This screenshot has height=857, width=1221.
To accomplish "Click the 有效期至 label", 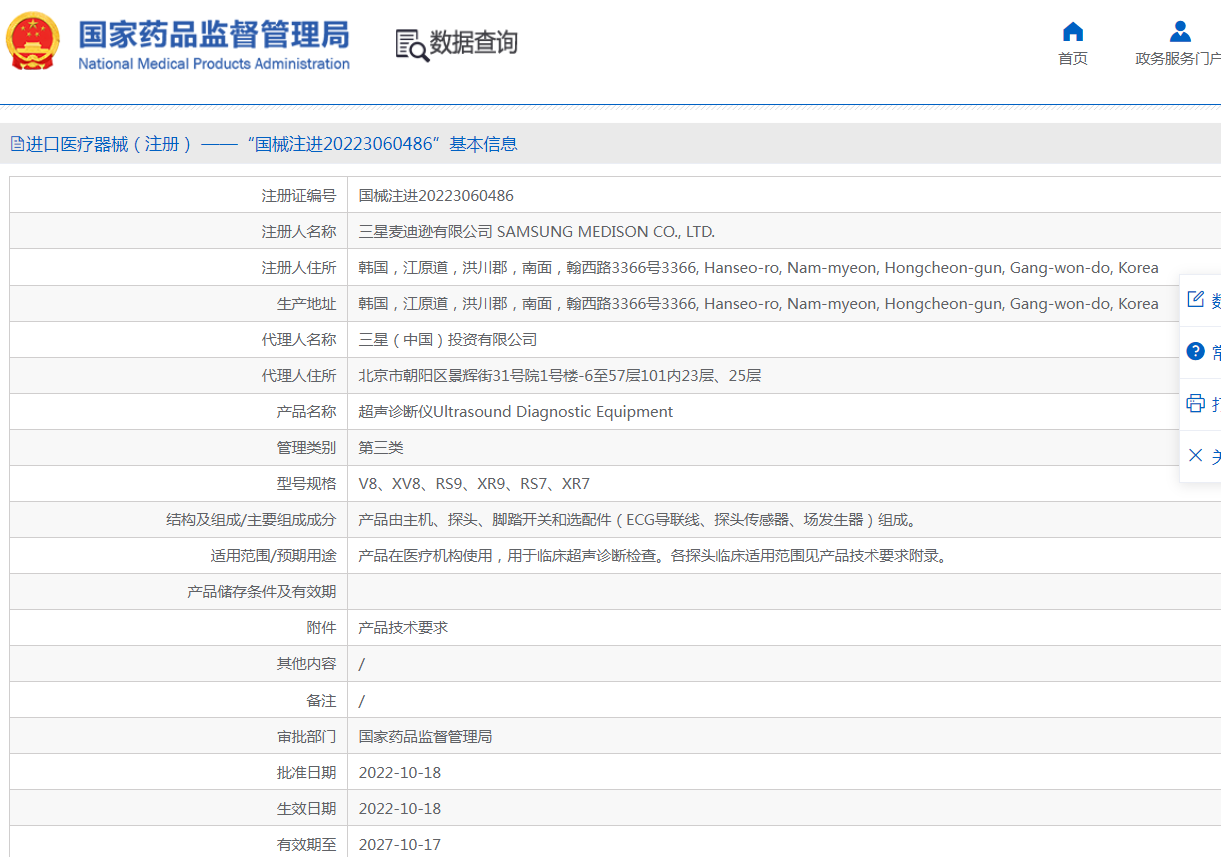I will coord(307,845).
